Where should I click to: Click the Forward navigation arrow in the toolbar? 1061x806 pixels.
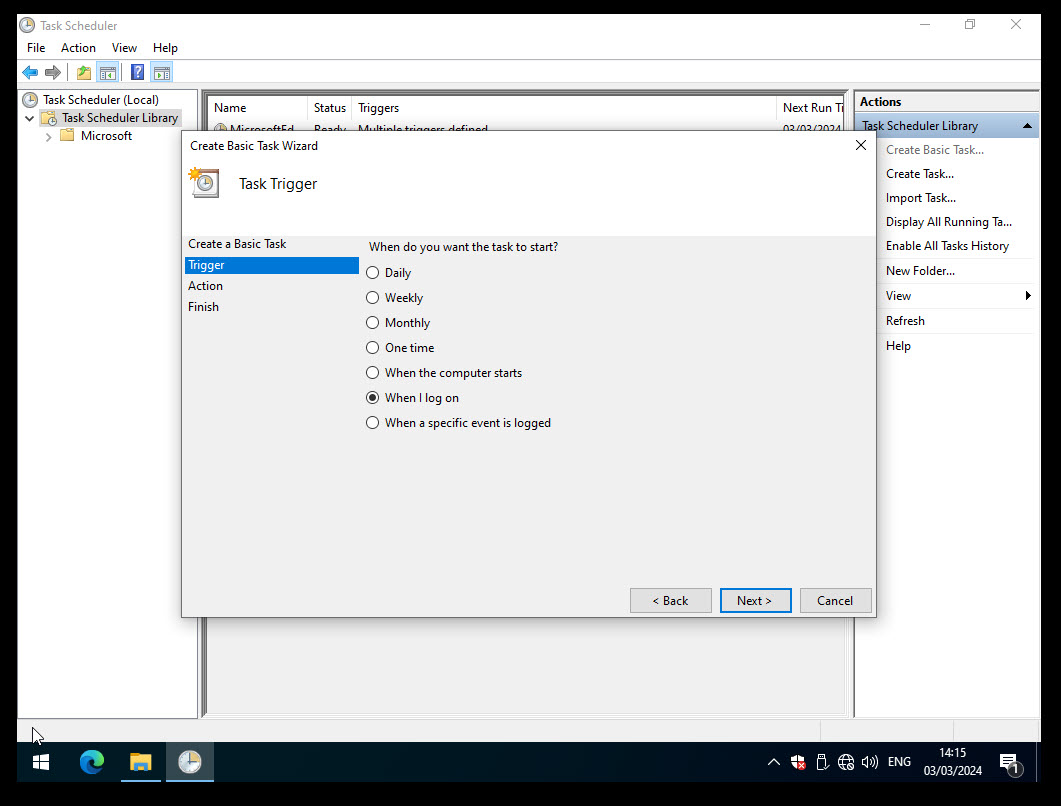coord(52,71)
